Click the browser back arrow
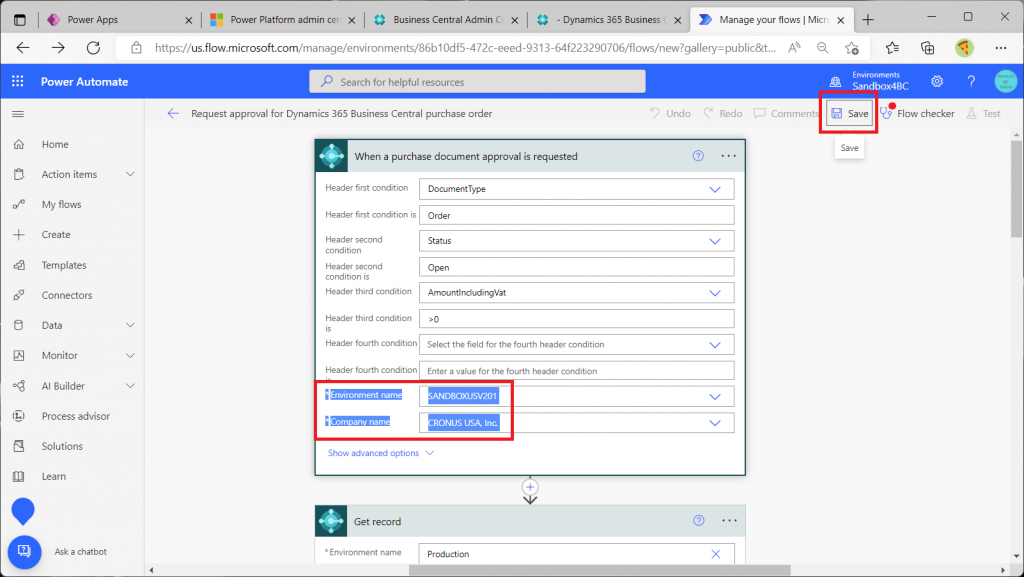Screen dimensions: 1024x577 tap(23, 48)
